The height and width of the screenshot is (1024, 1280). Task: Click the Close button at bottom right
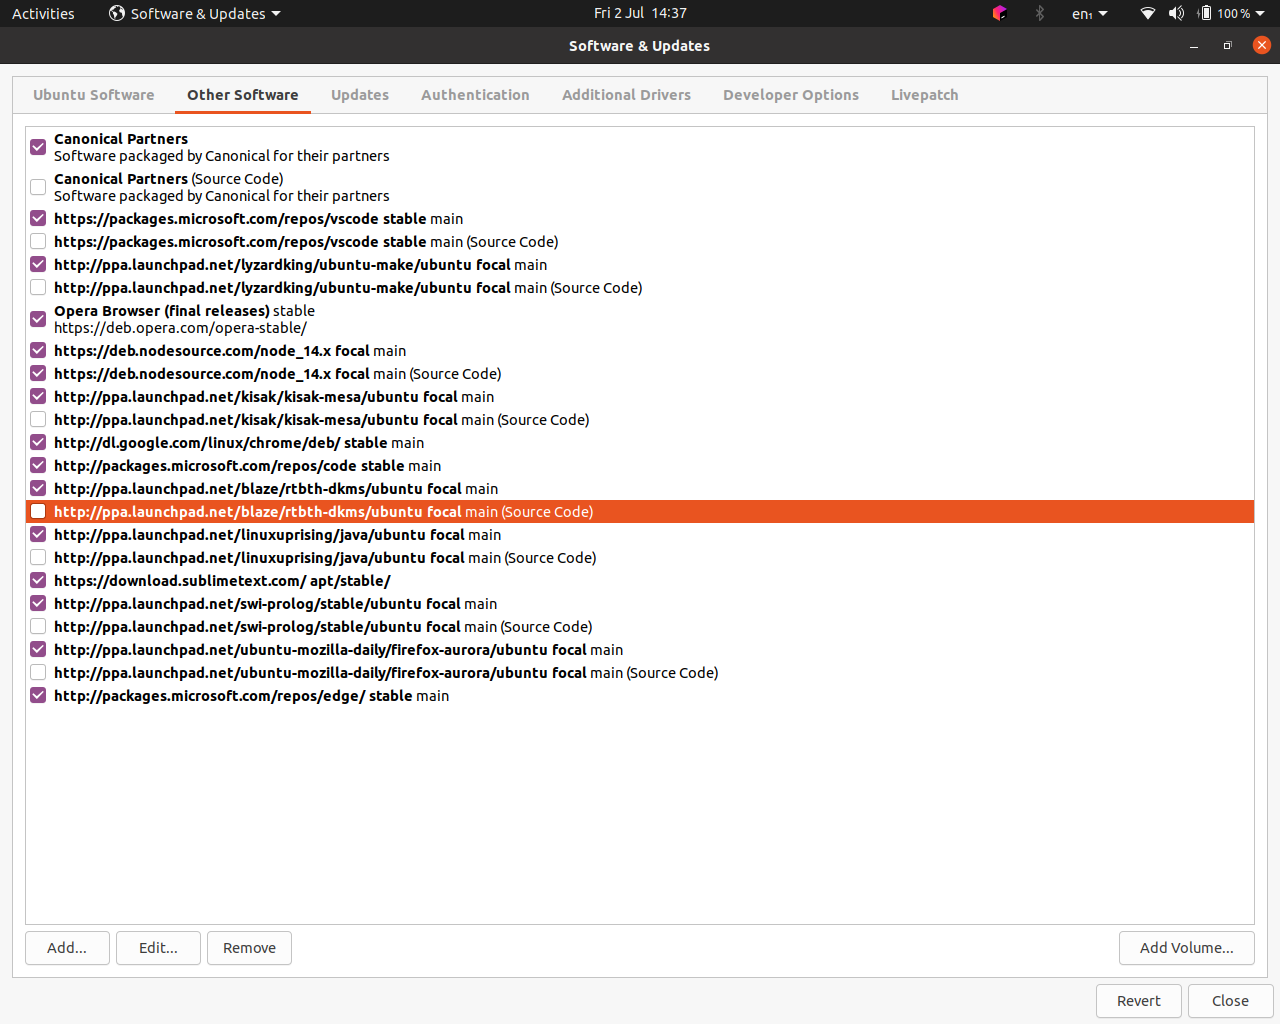1230,1001
